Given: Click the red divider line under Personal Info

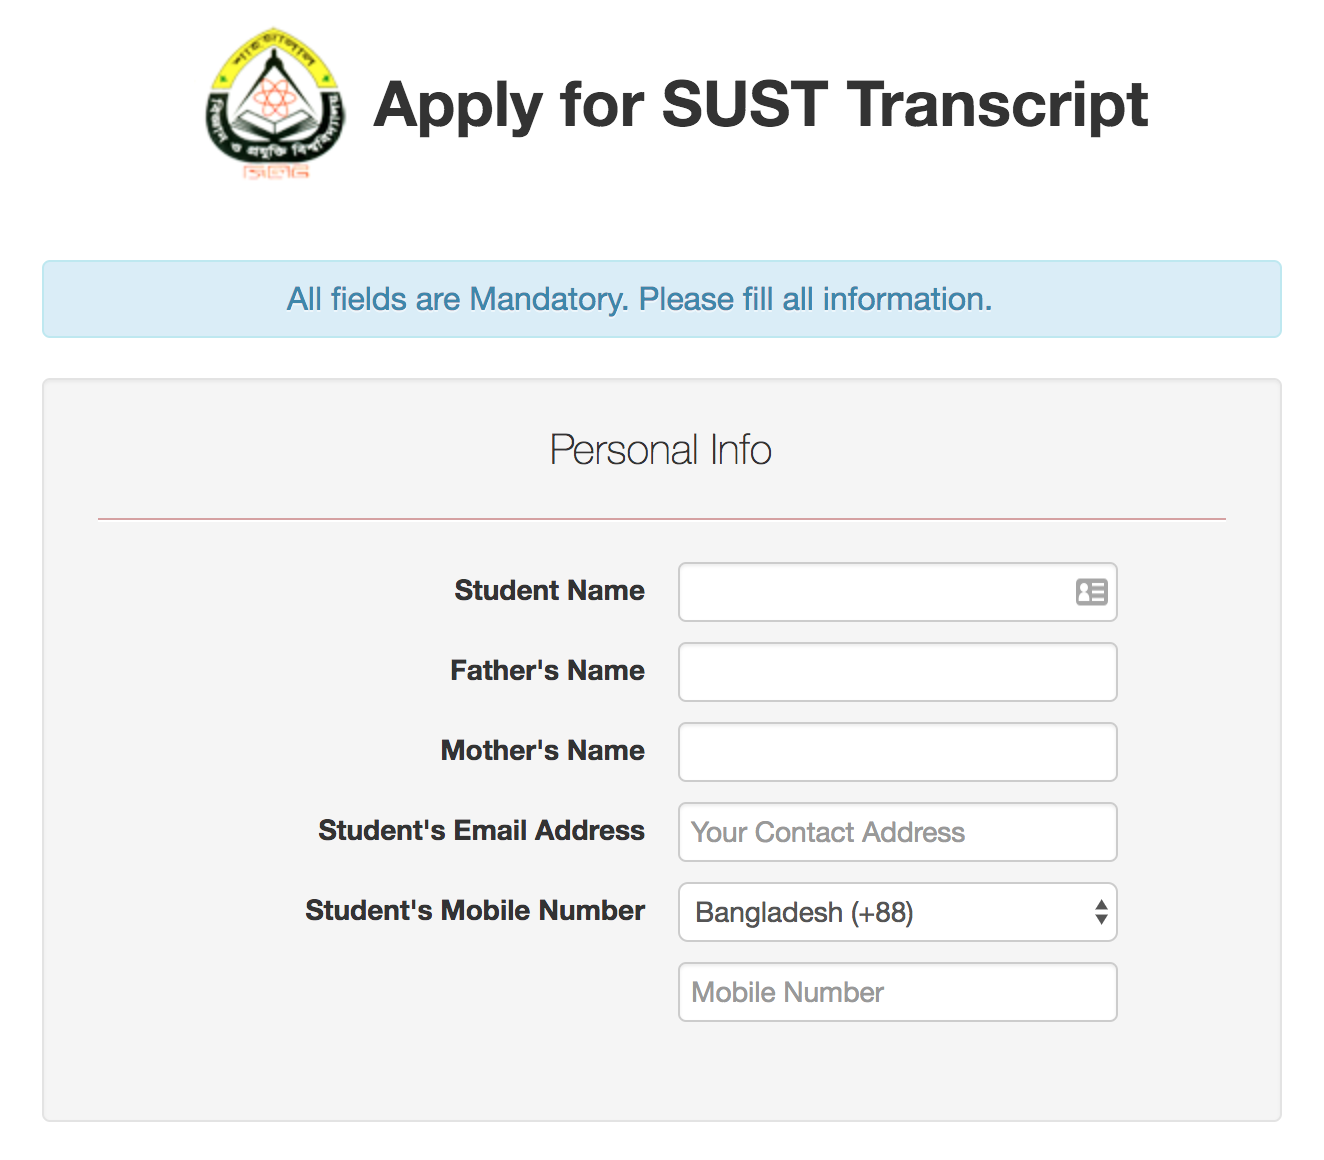Looking at the screenshot, I should [x=661, y=519].
